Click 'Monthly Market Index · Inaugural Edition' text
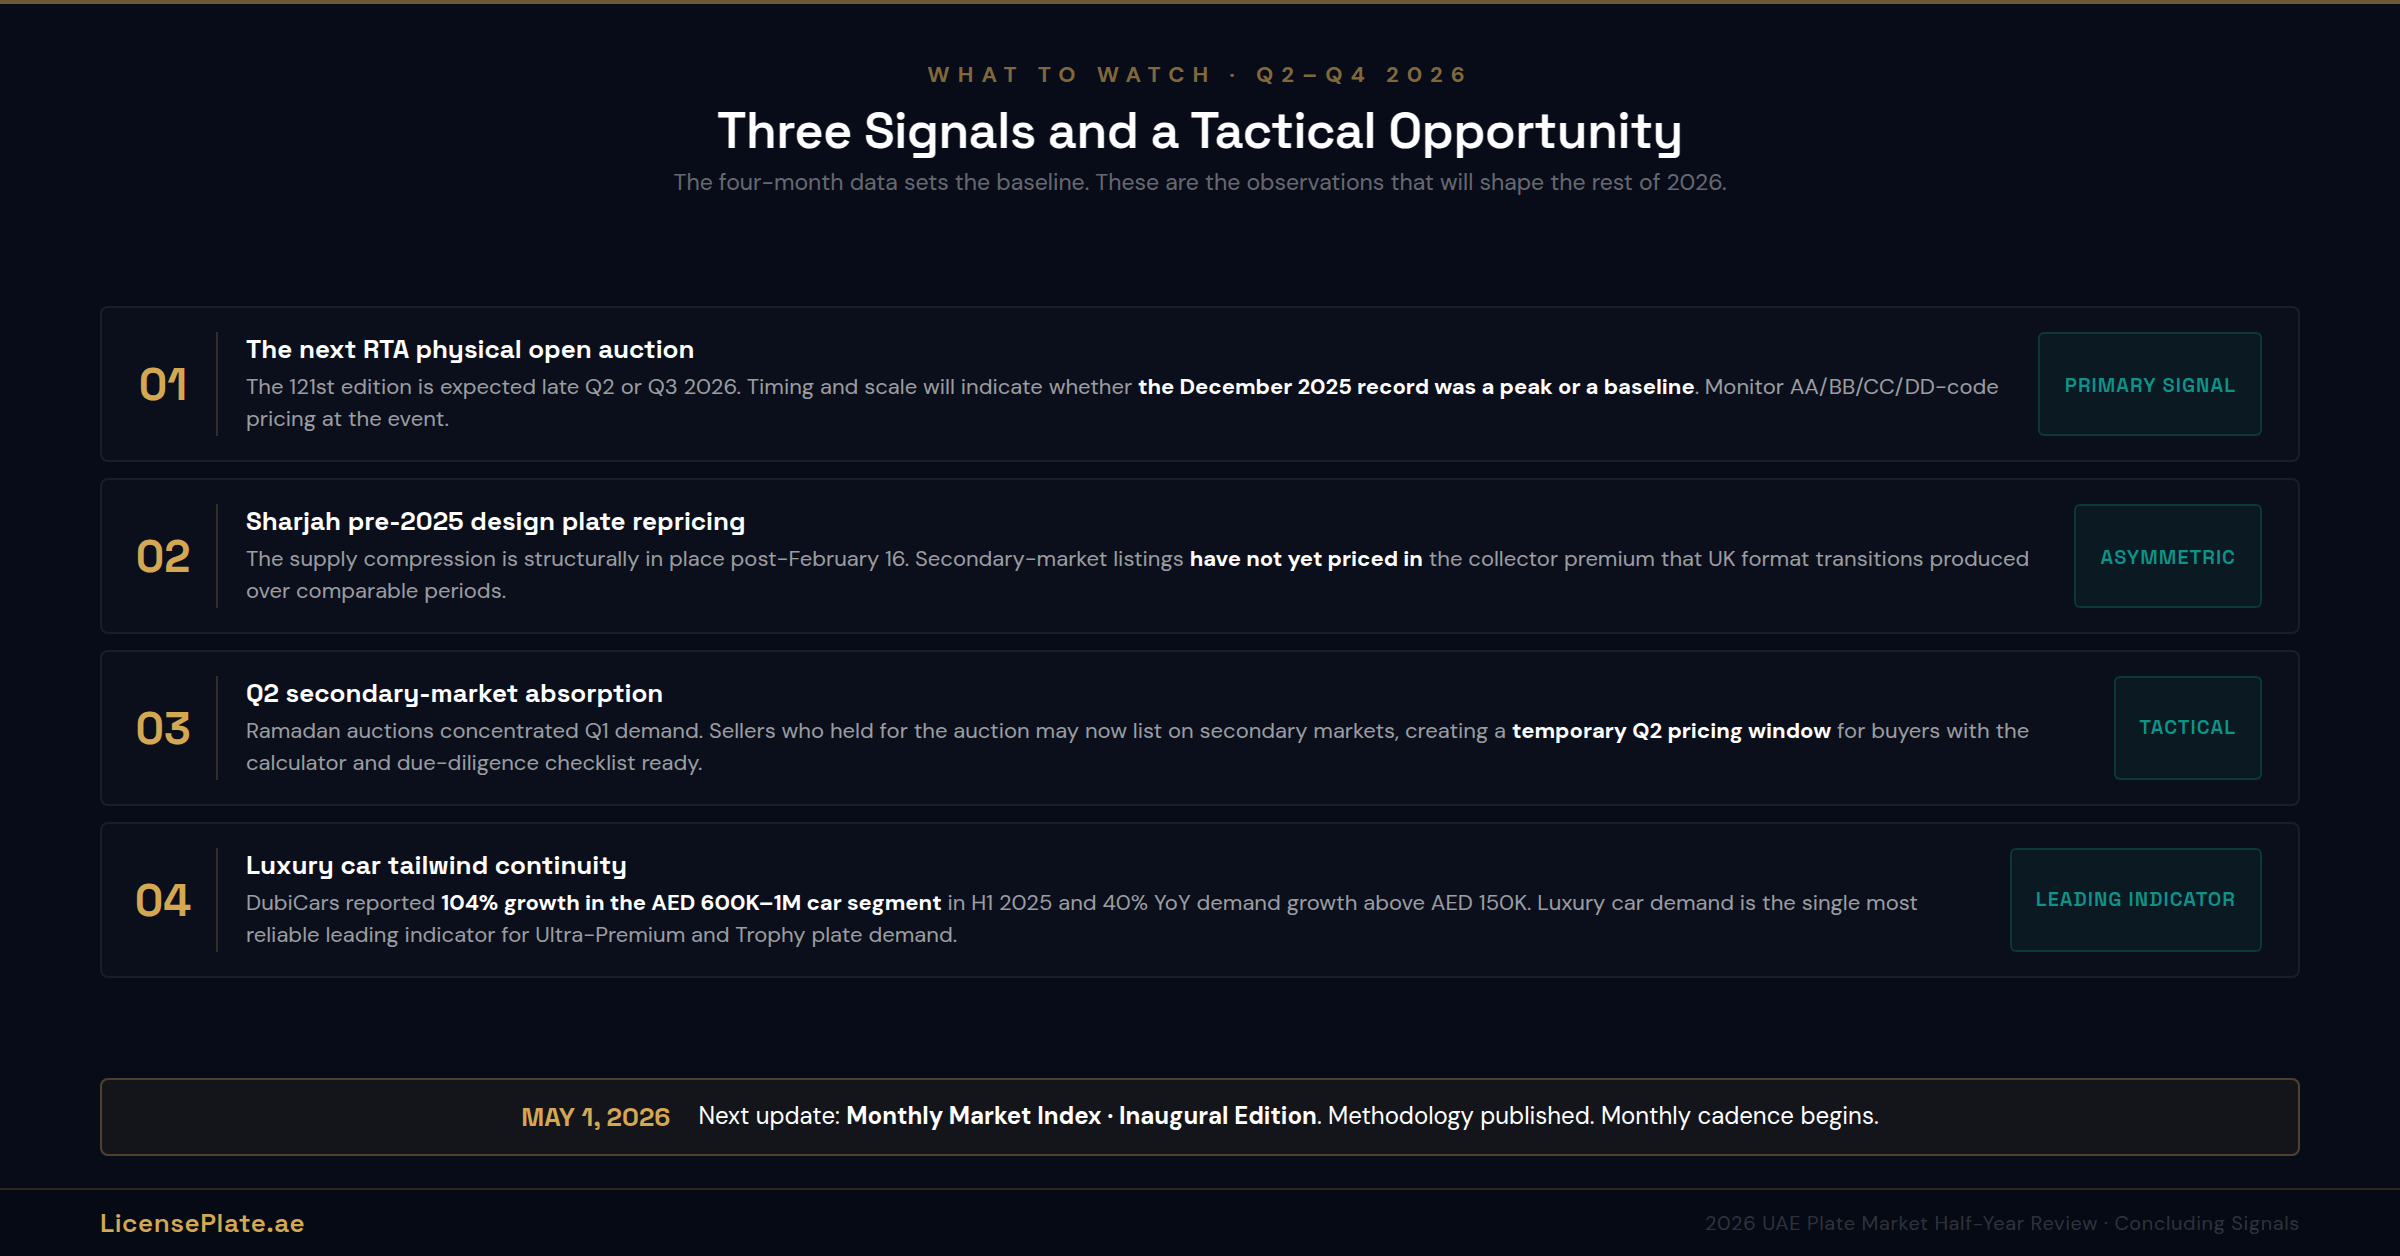This screenshot has height=1256, width=2400. pos(1081,1116)
